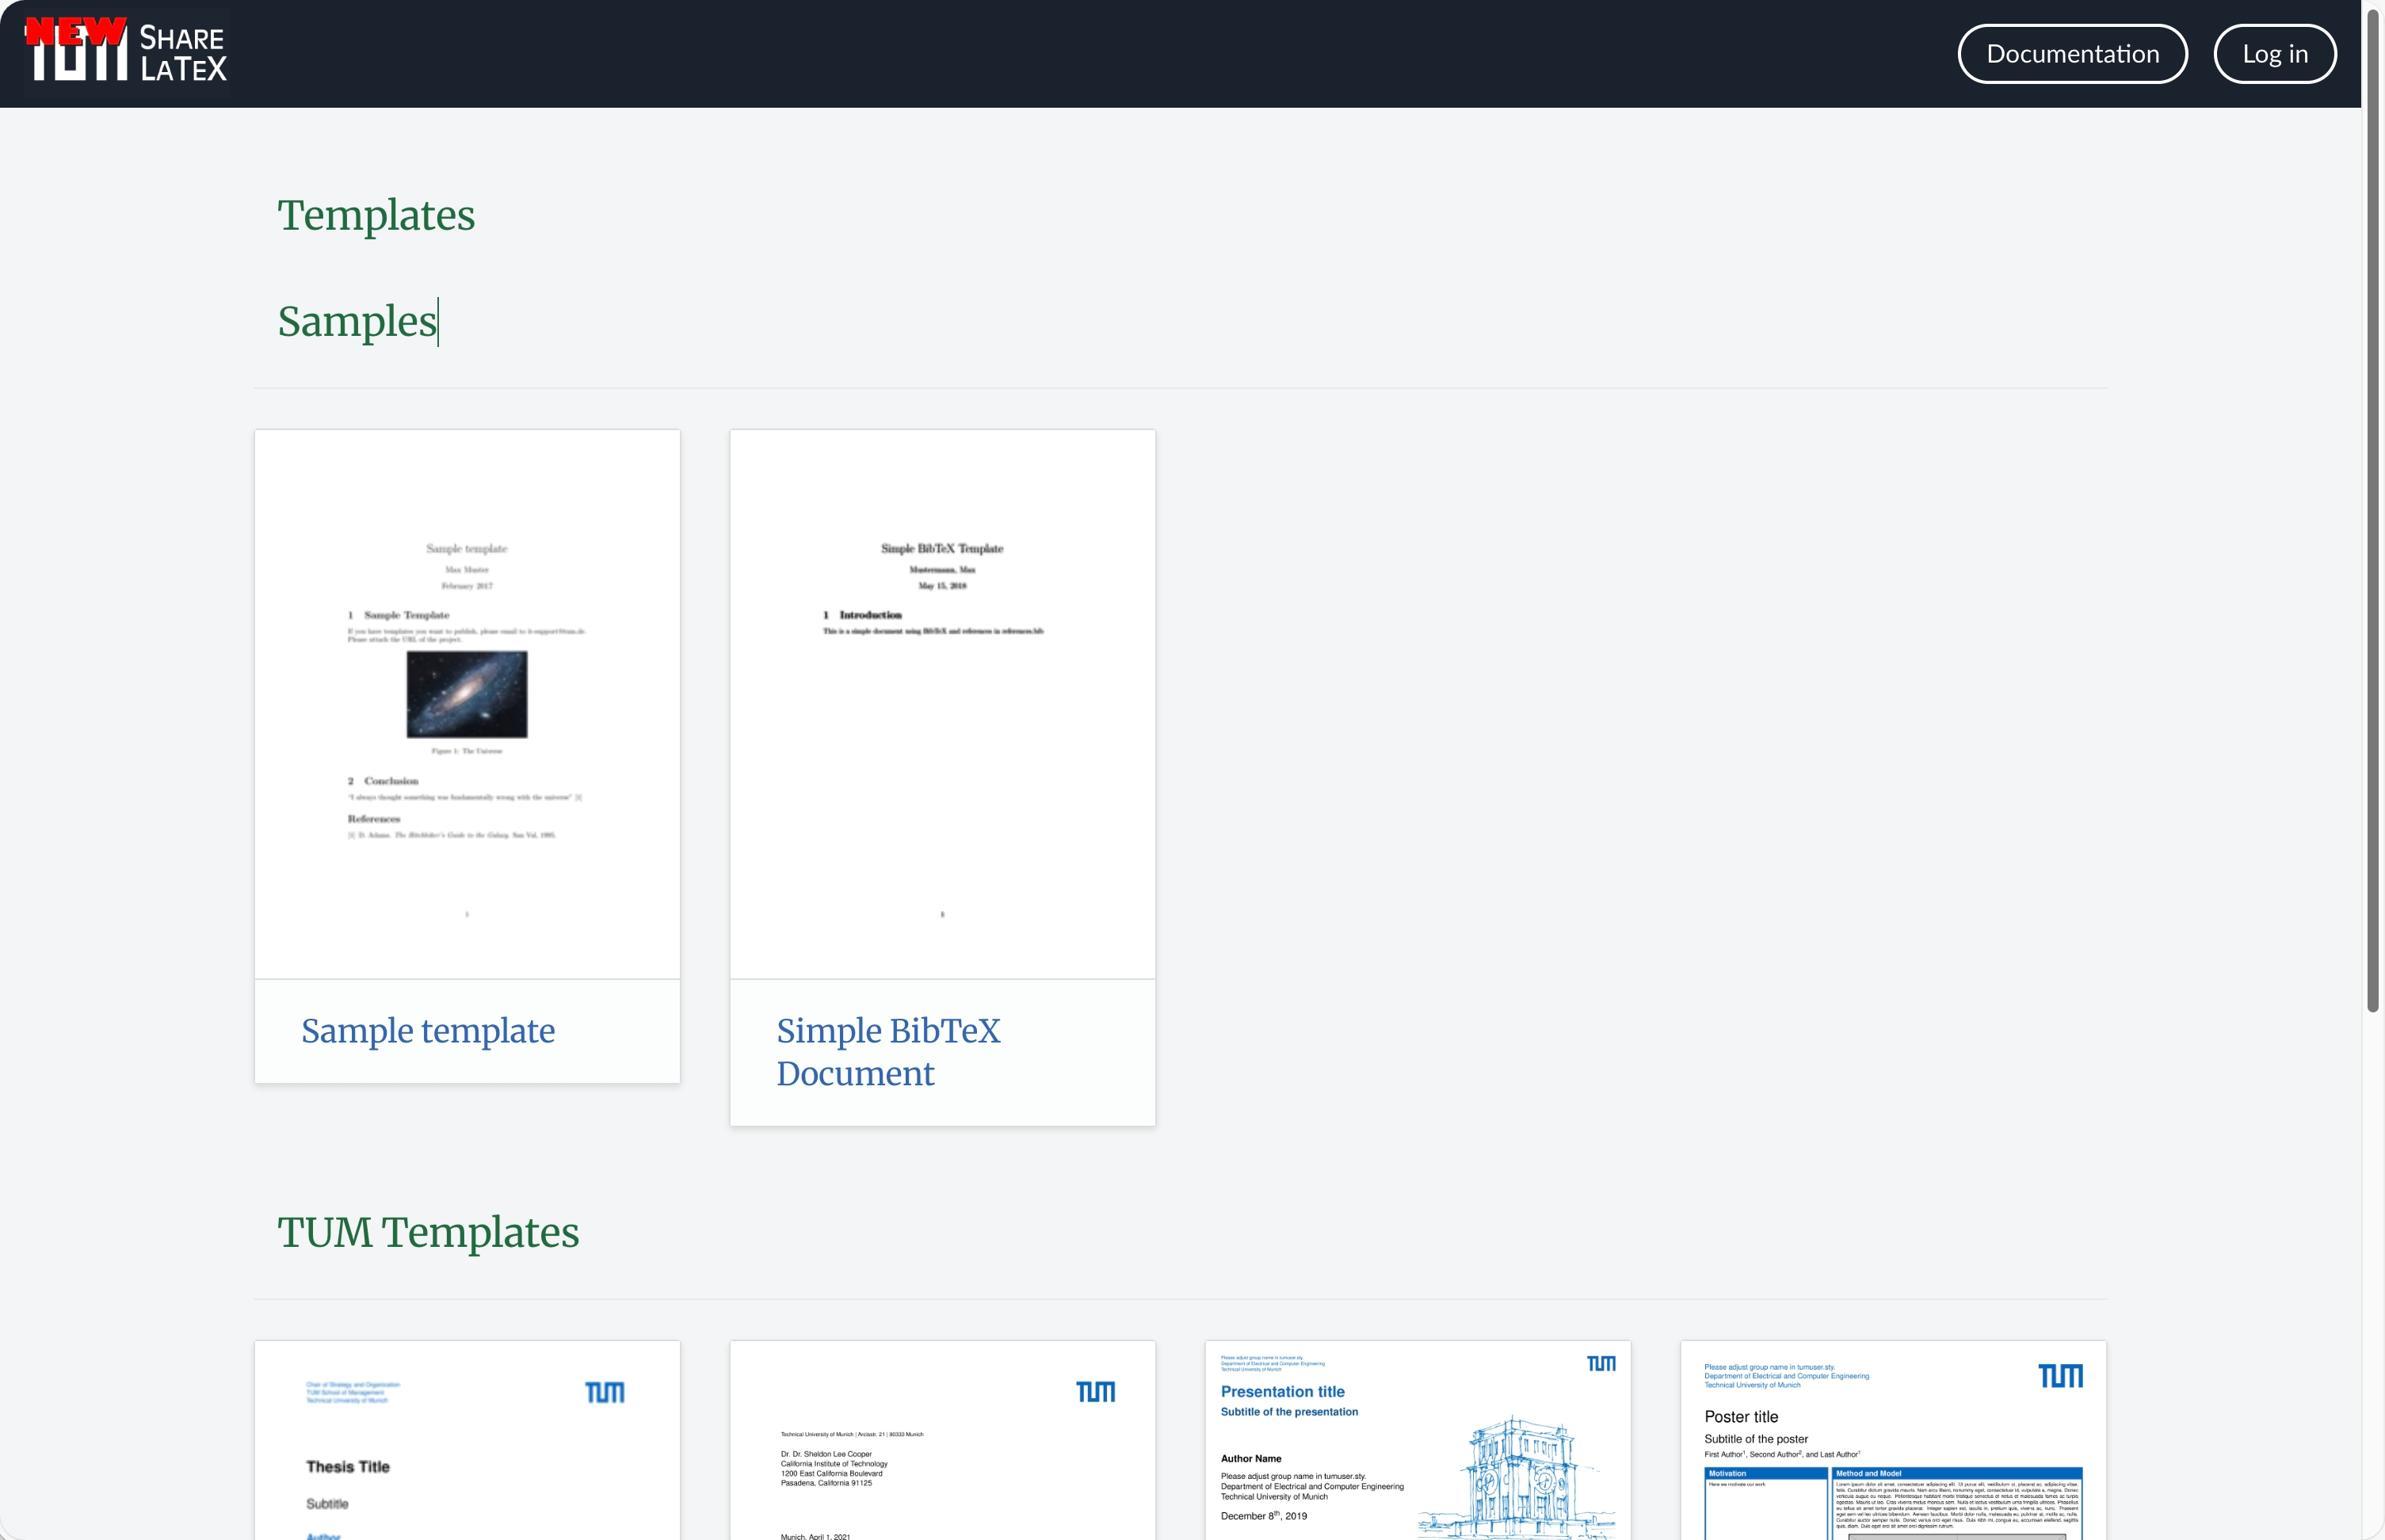Click the Log in button
This screenshot has width=2385, height=1540.
tap(2275, 54)
